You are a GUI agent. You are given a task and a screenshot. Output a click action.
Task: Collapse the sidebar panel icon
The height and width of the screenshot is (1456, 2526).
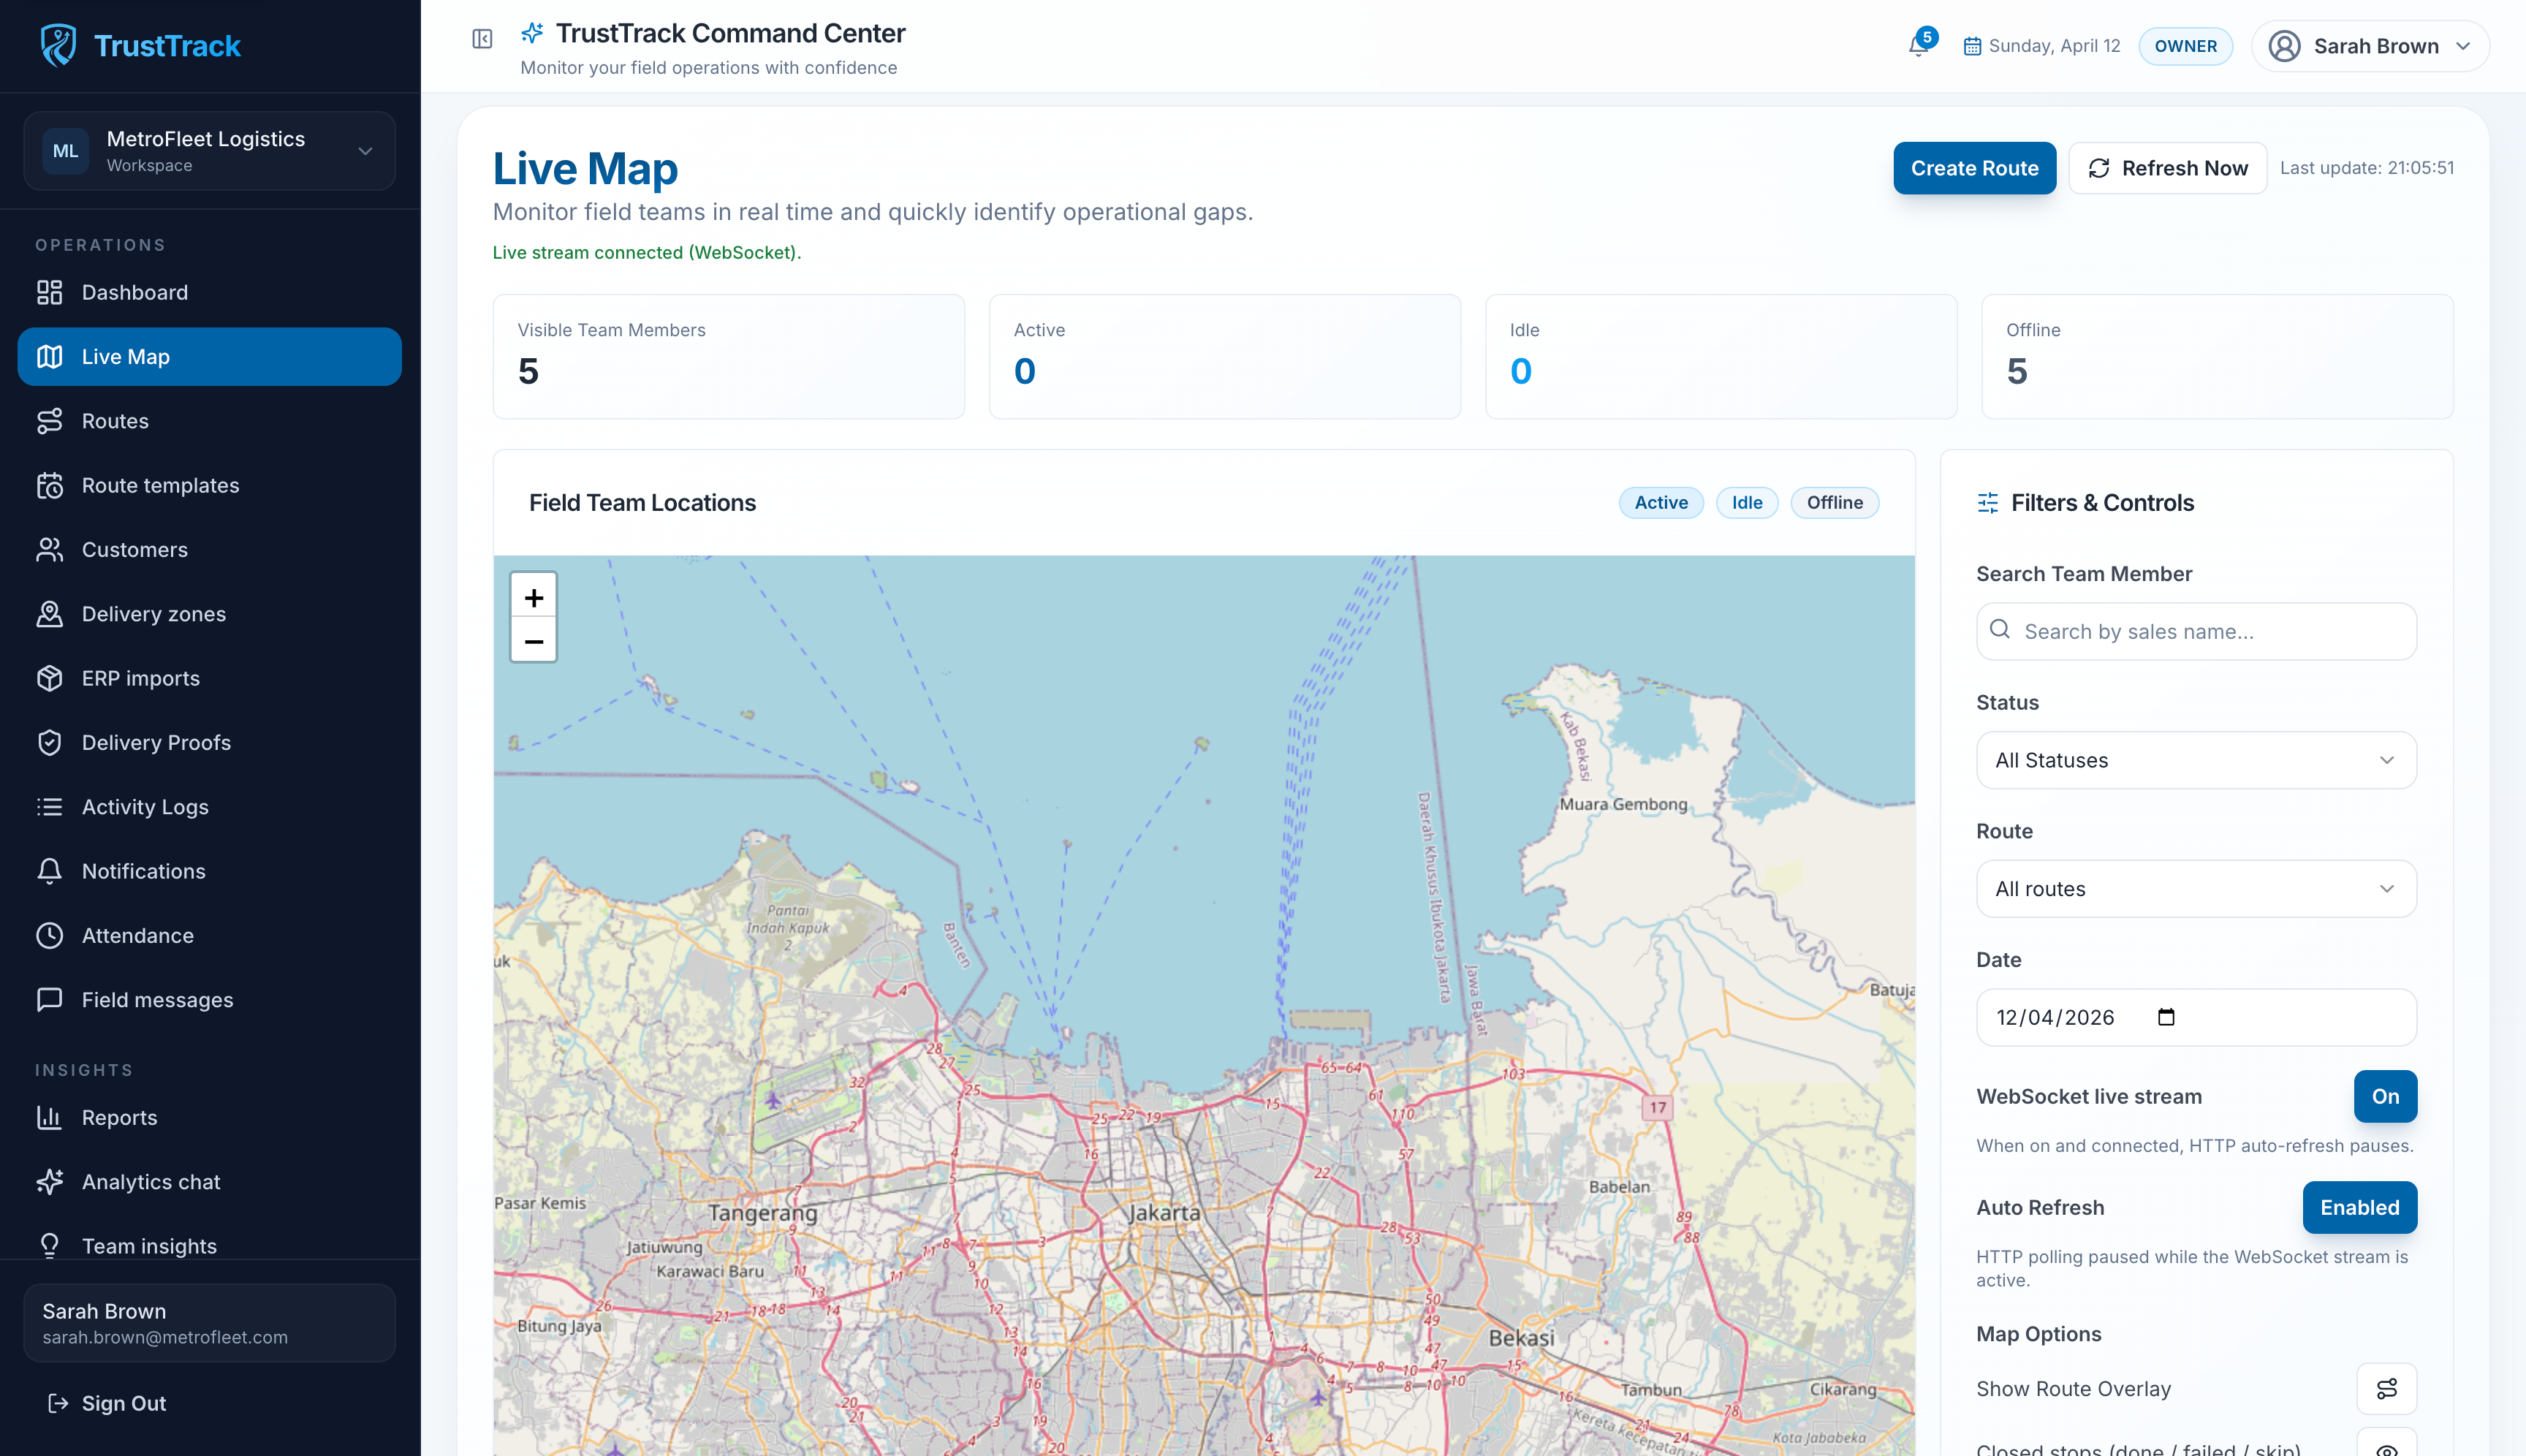coord(482,39)
